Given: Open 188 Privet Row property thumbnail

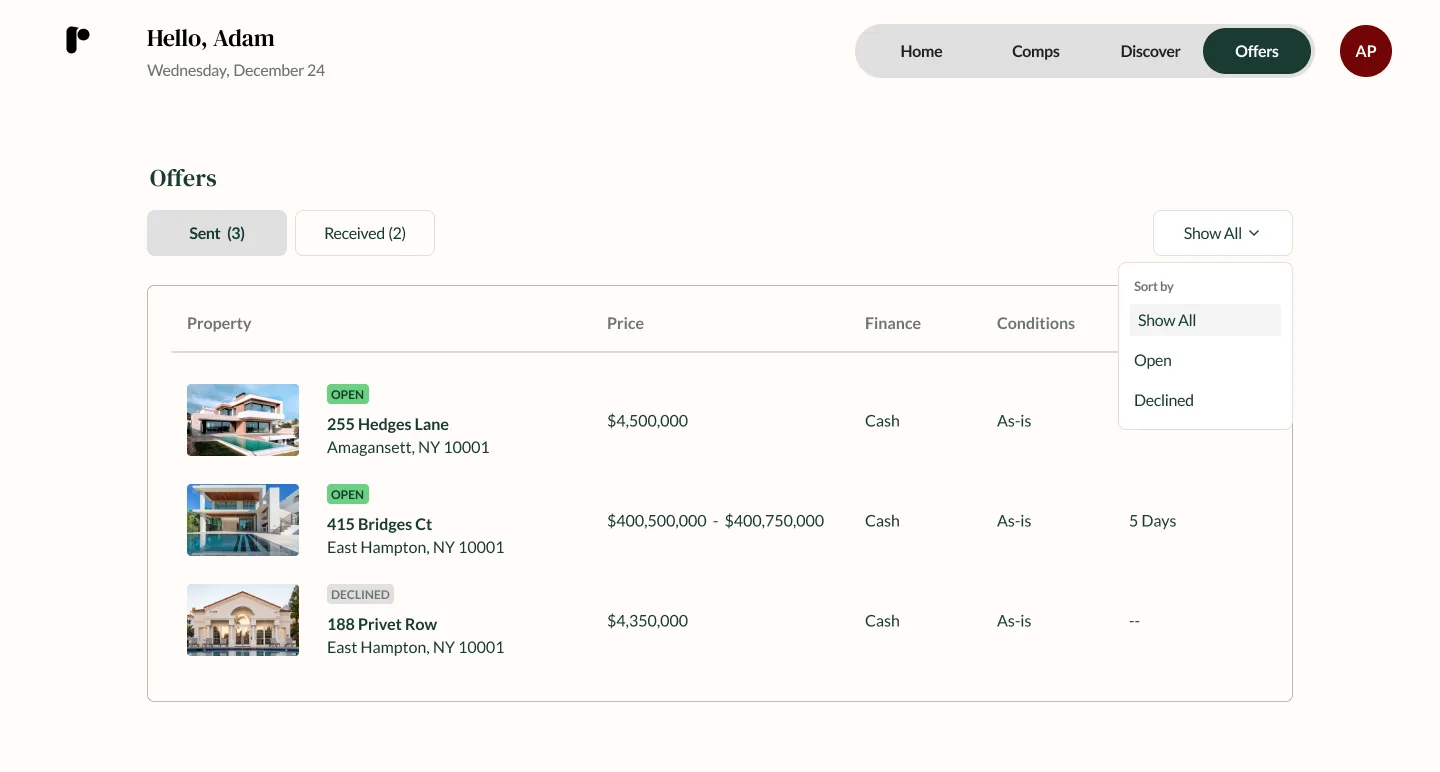Looking at the screenshot, I should (x=243, y=620).
